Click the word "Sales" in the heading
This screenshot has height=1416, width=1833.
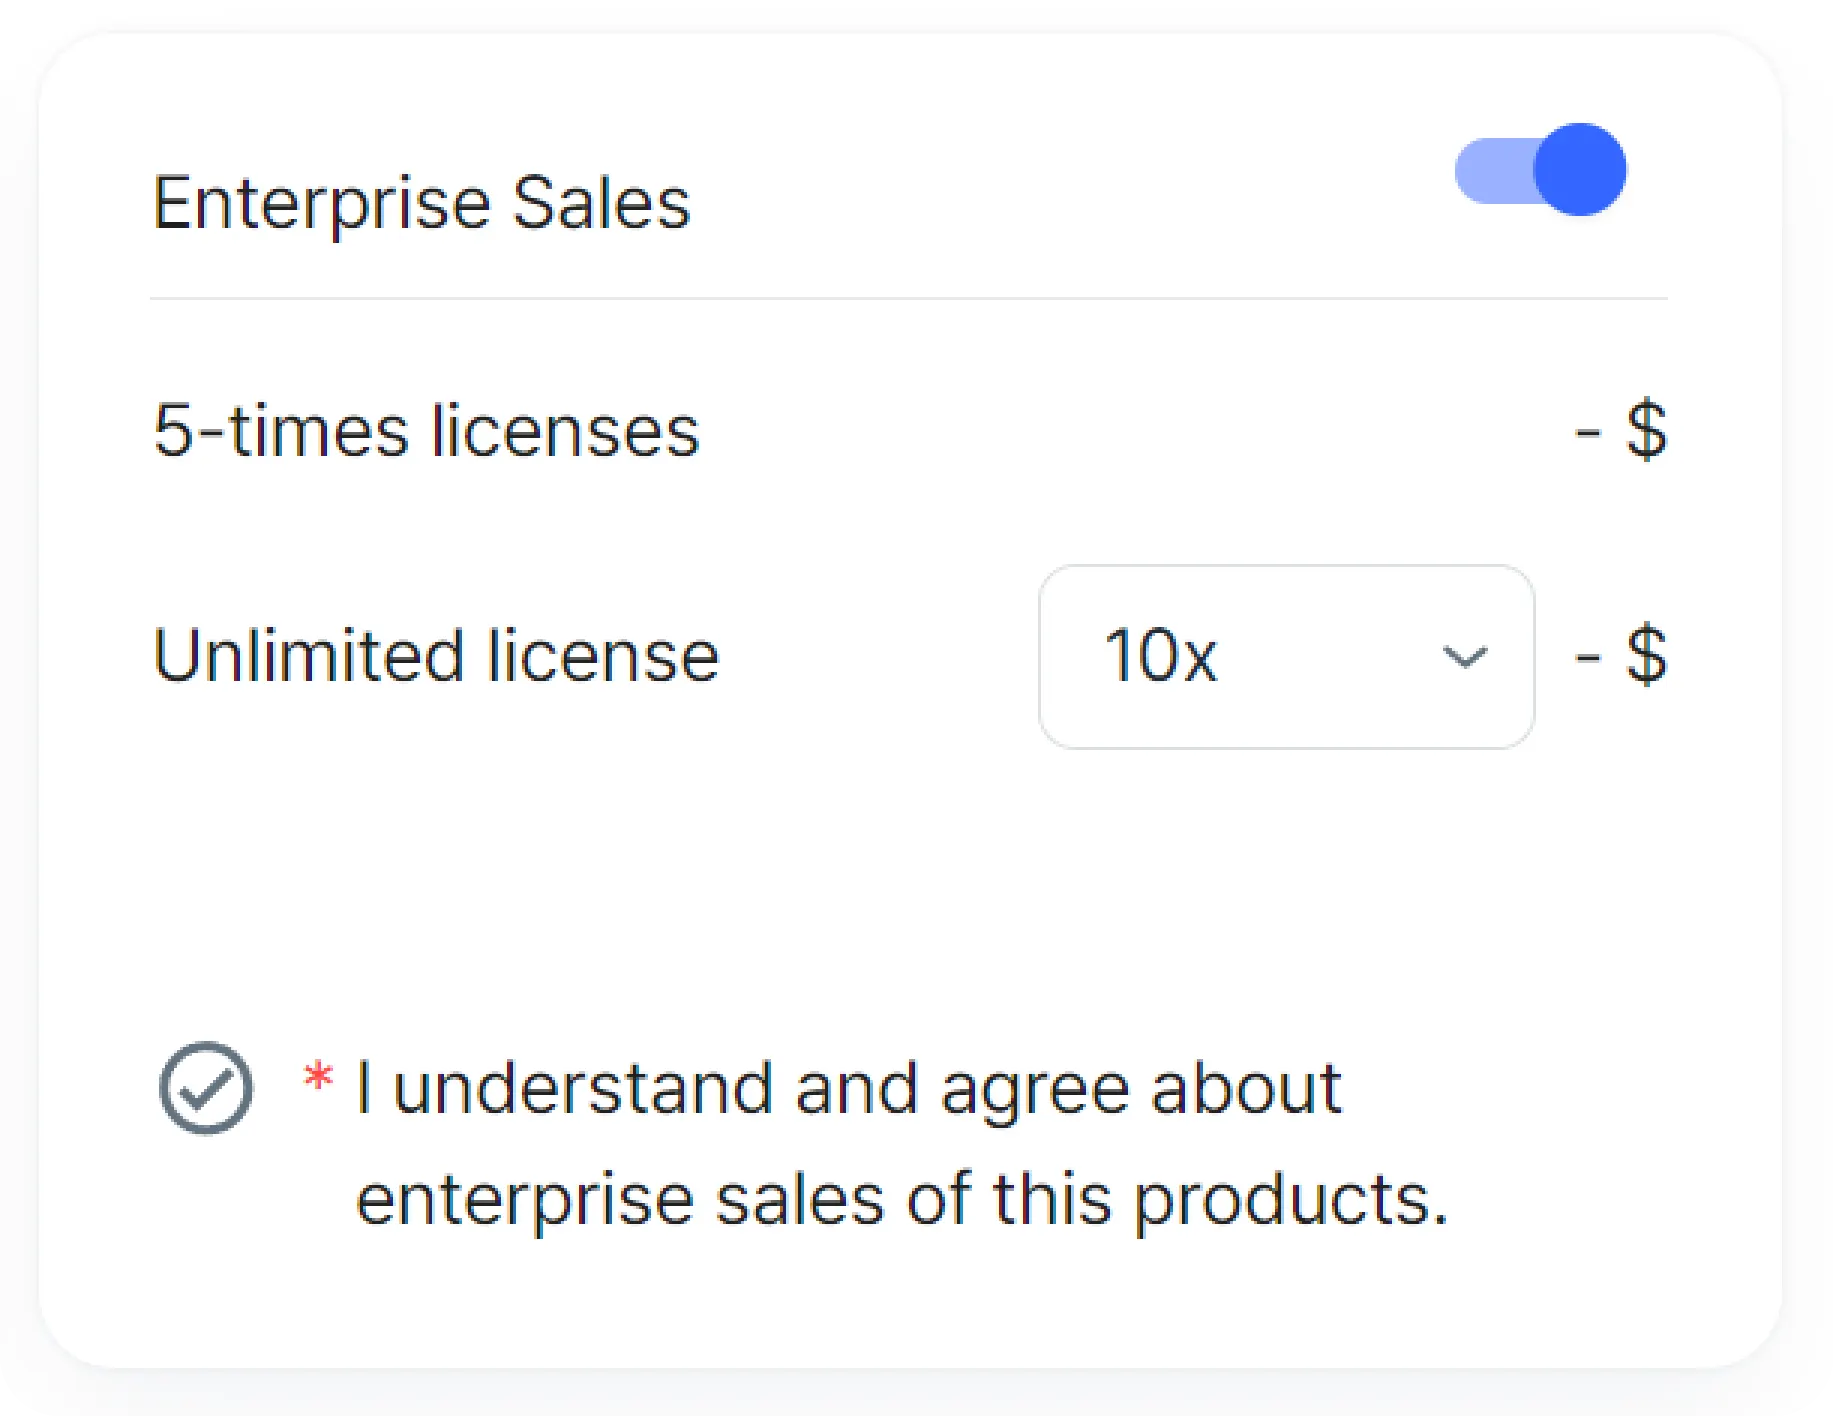pos(601,204)
